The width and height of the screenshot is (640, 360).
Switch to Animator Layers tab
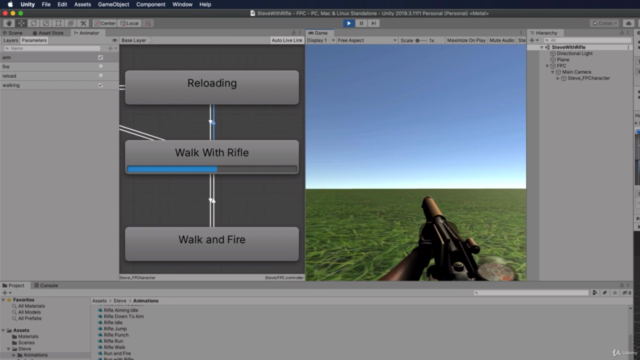11,40
